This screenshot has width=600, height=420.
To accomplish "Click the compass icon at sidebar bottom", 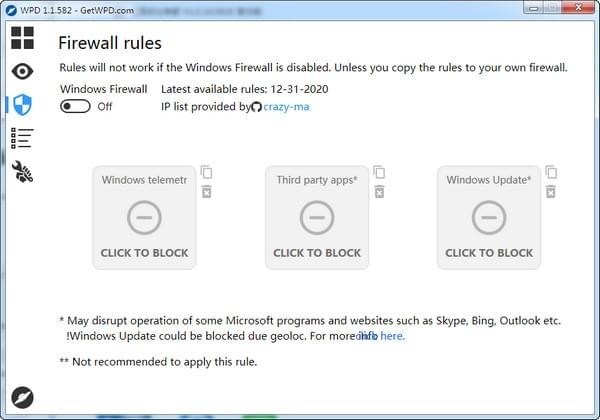I will coord(22,397).
